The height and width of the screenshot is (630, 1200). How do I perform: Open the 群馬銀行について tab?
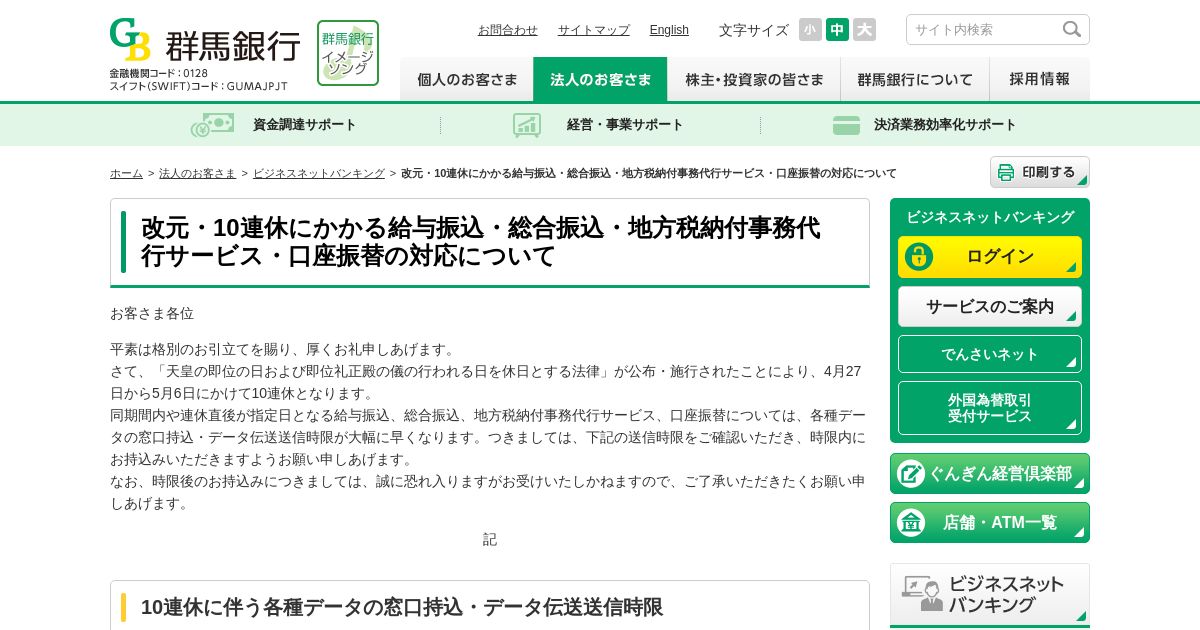tap(915, 79)
